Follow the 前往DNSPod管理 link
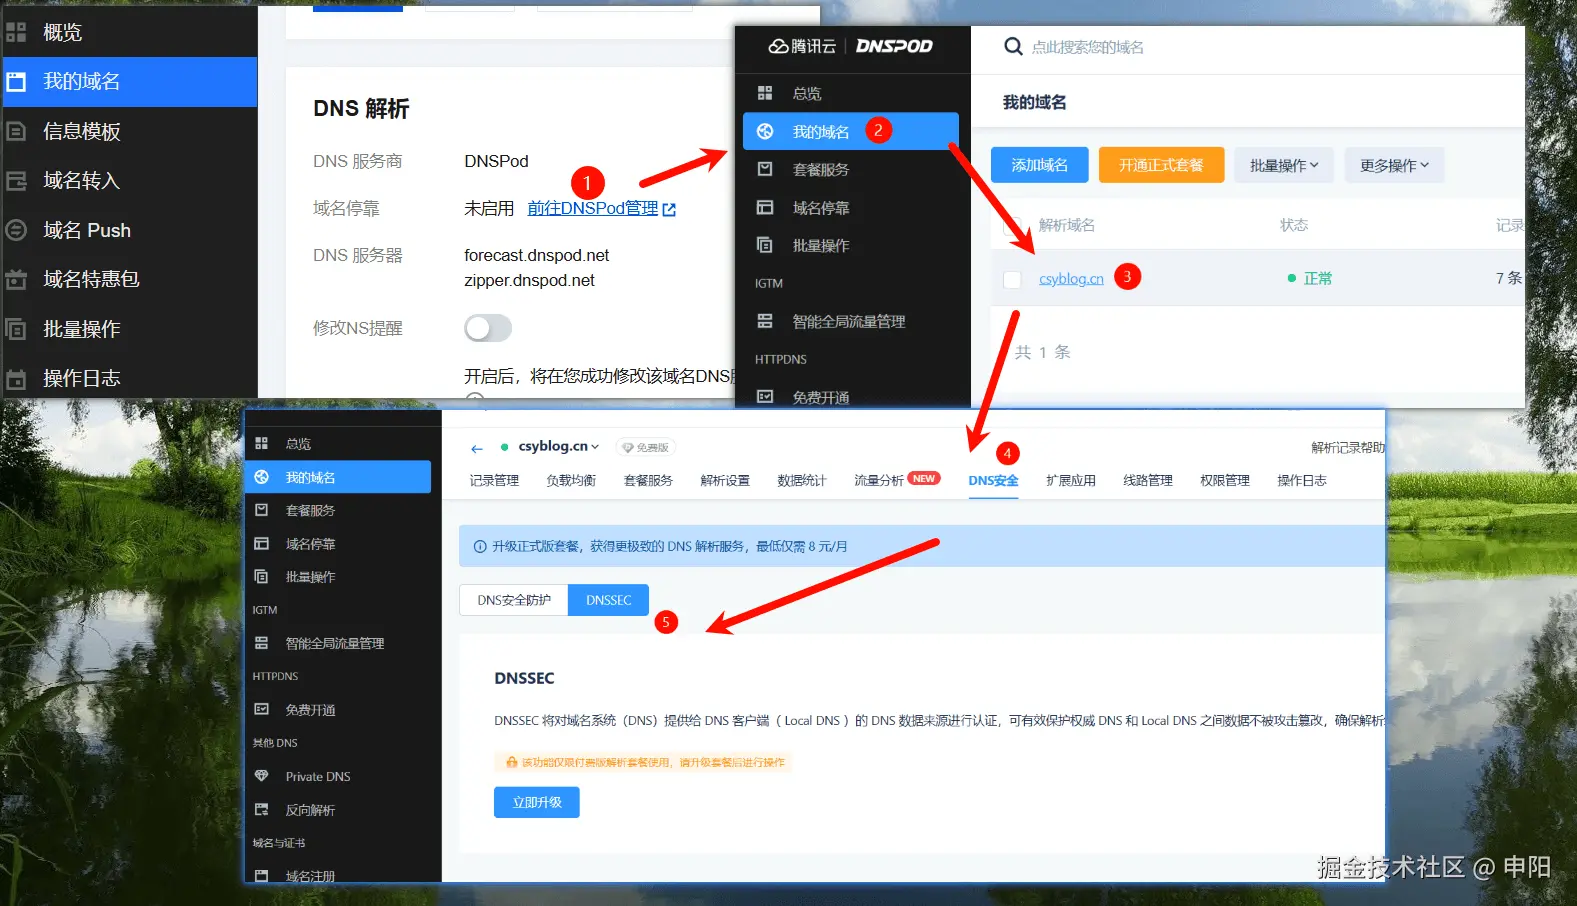This screenshot has width=1577, height=906. (593, 208)
